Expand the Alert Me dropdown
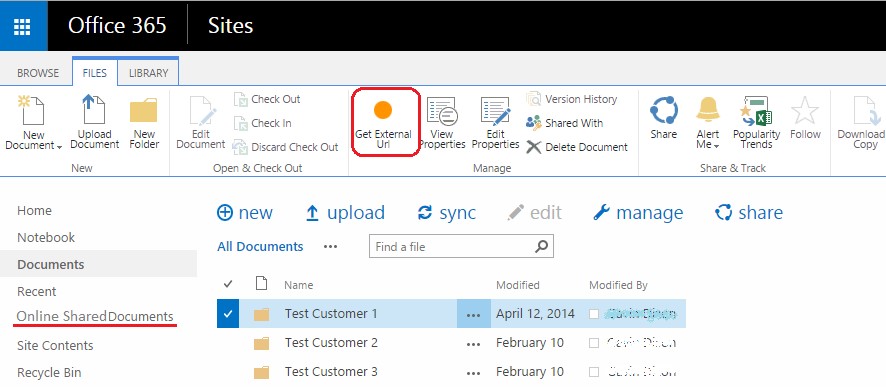Image resolution: width=886 pixels, height=387 pixels. point(716,146)
